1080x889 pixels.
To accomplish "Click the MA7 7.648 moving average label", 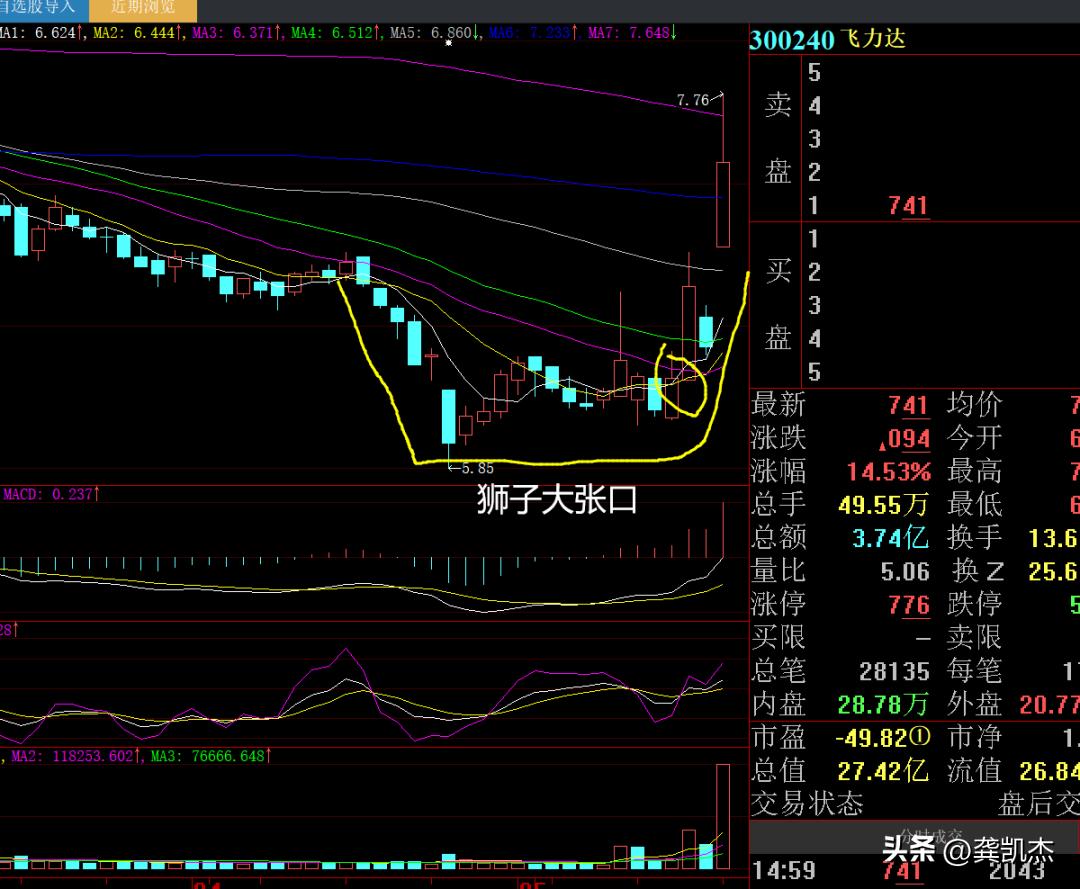I will 632,32.
